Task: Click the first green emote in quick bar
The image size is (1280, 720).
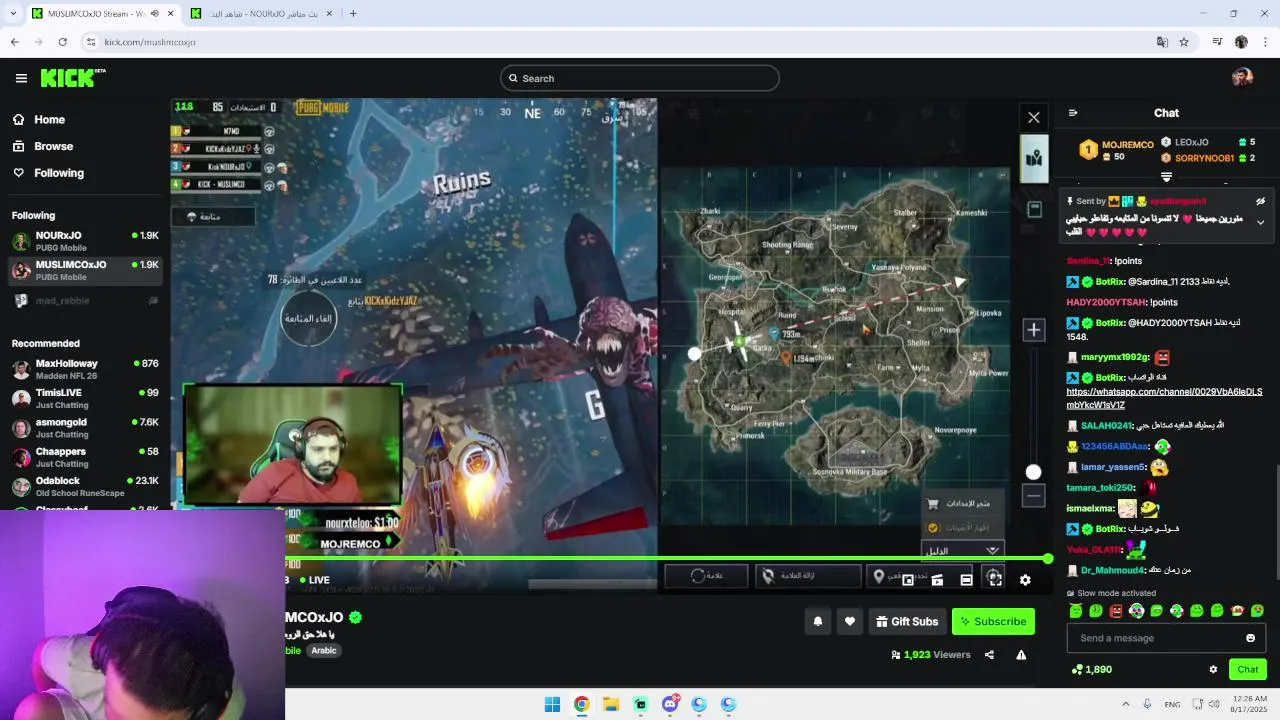Action: (x=1076, y=610)
